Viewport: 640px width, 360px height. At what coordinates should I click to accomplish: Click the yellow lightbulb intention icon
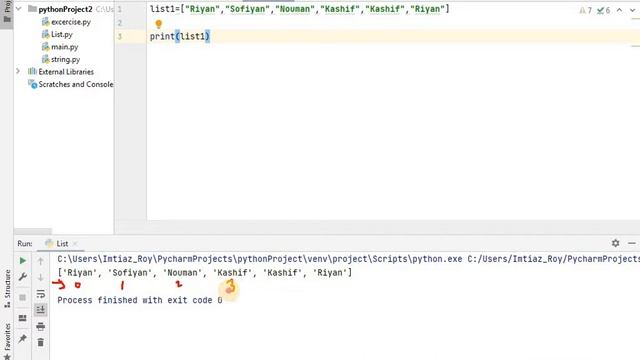159,24
